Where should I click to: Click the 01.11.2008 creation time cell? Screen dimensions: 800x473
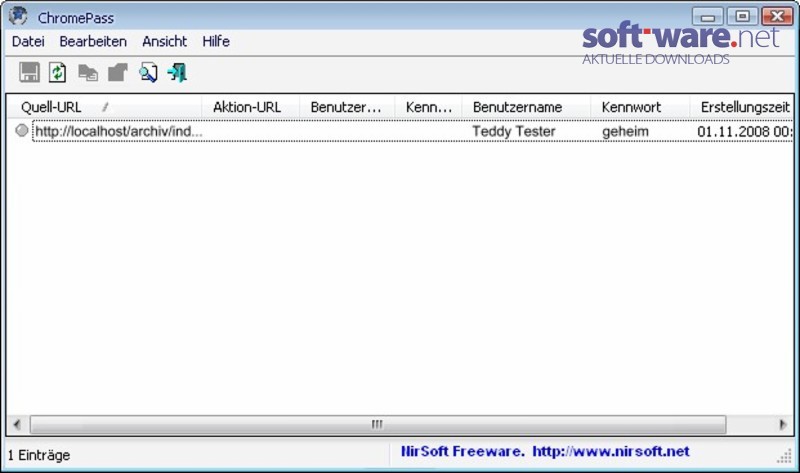[744, 131]
